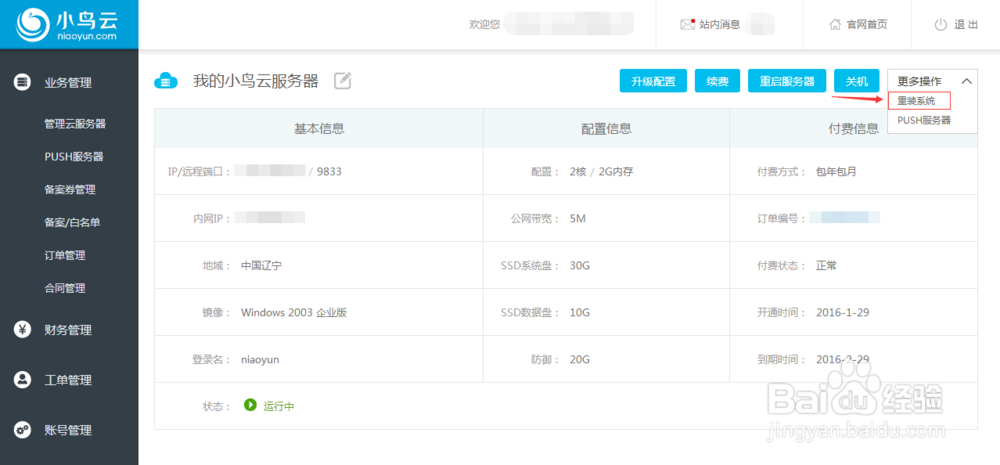This screenshot has width=1000, height=465.
Task: Click the 开通时间 date 2016-1-29
Action: coord(842,313)
